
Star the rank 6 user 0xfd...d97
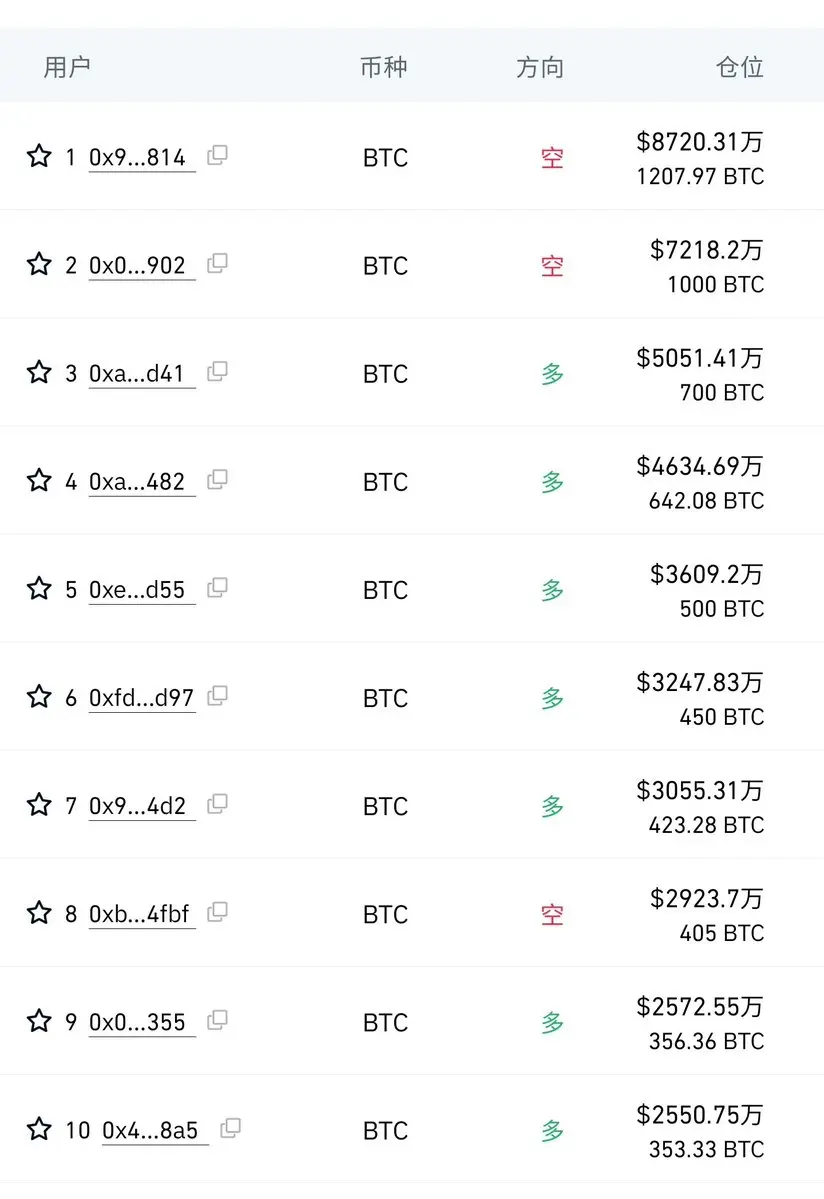[x=39, y=697]
